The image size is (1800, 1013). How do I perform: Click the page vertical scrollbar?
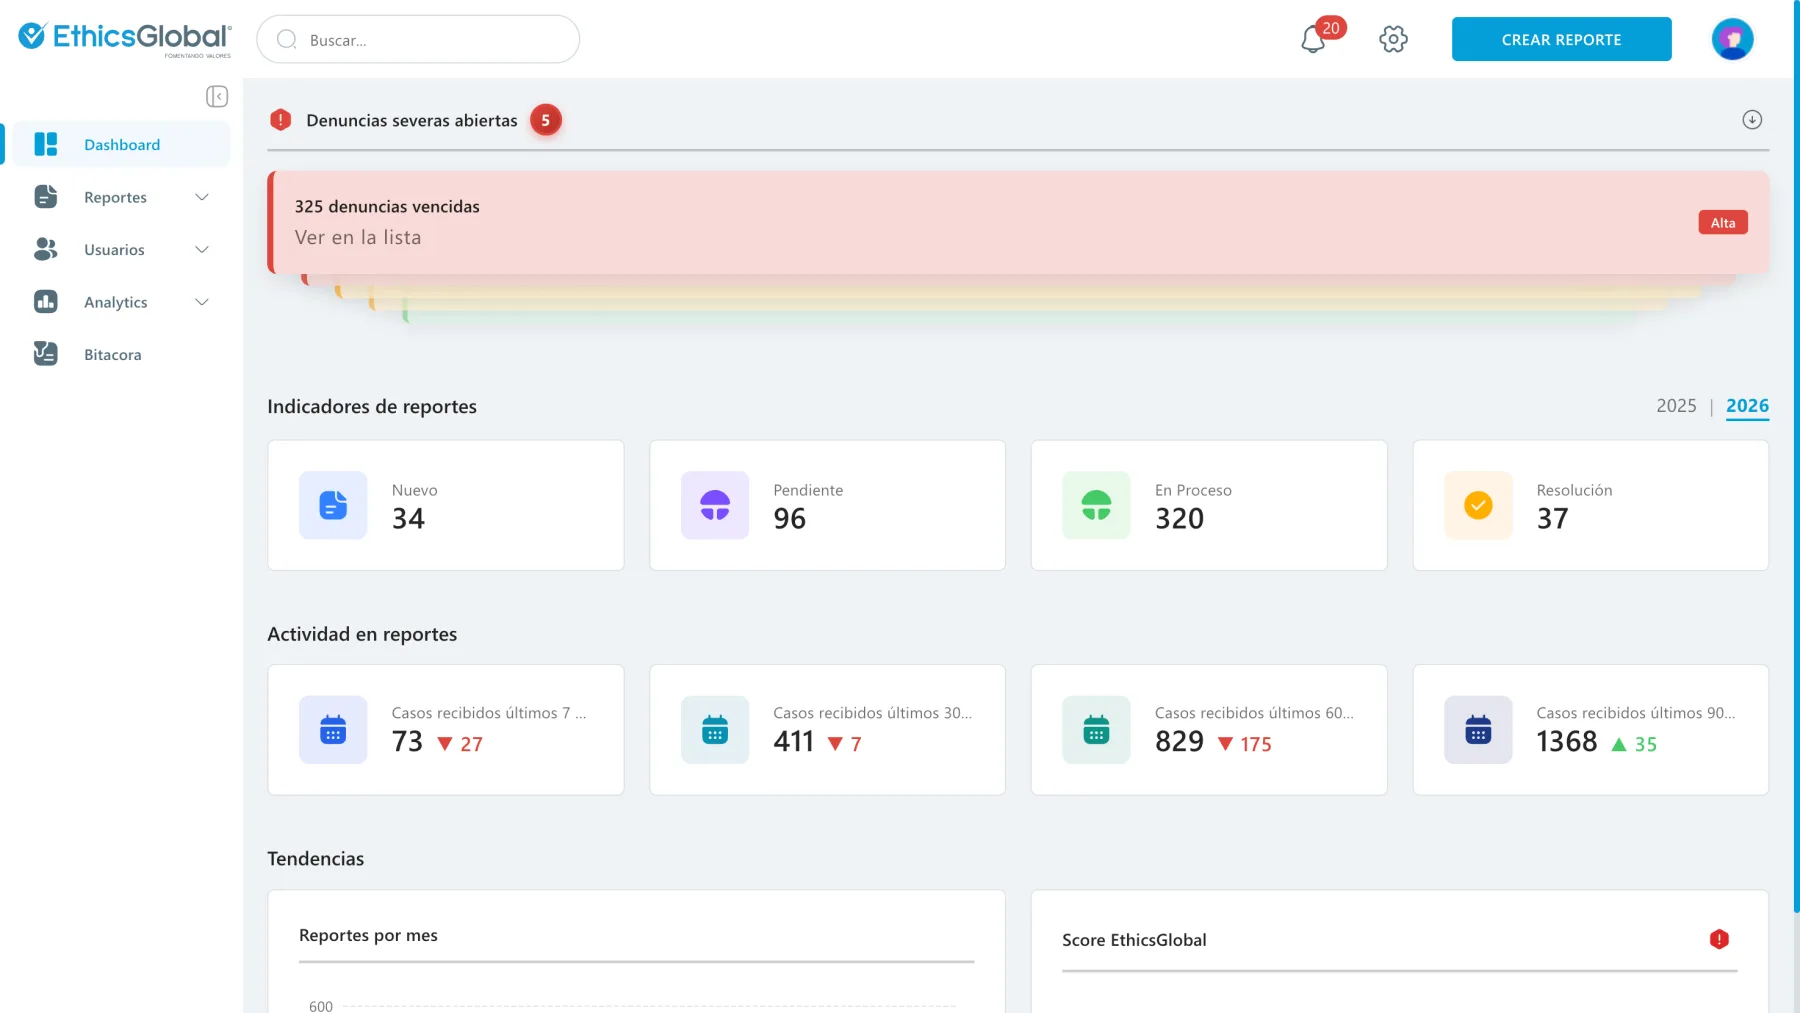pyautogui.click(x=1797, y=456)
